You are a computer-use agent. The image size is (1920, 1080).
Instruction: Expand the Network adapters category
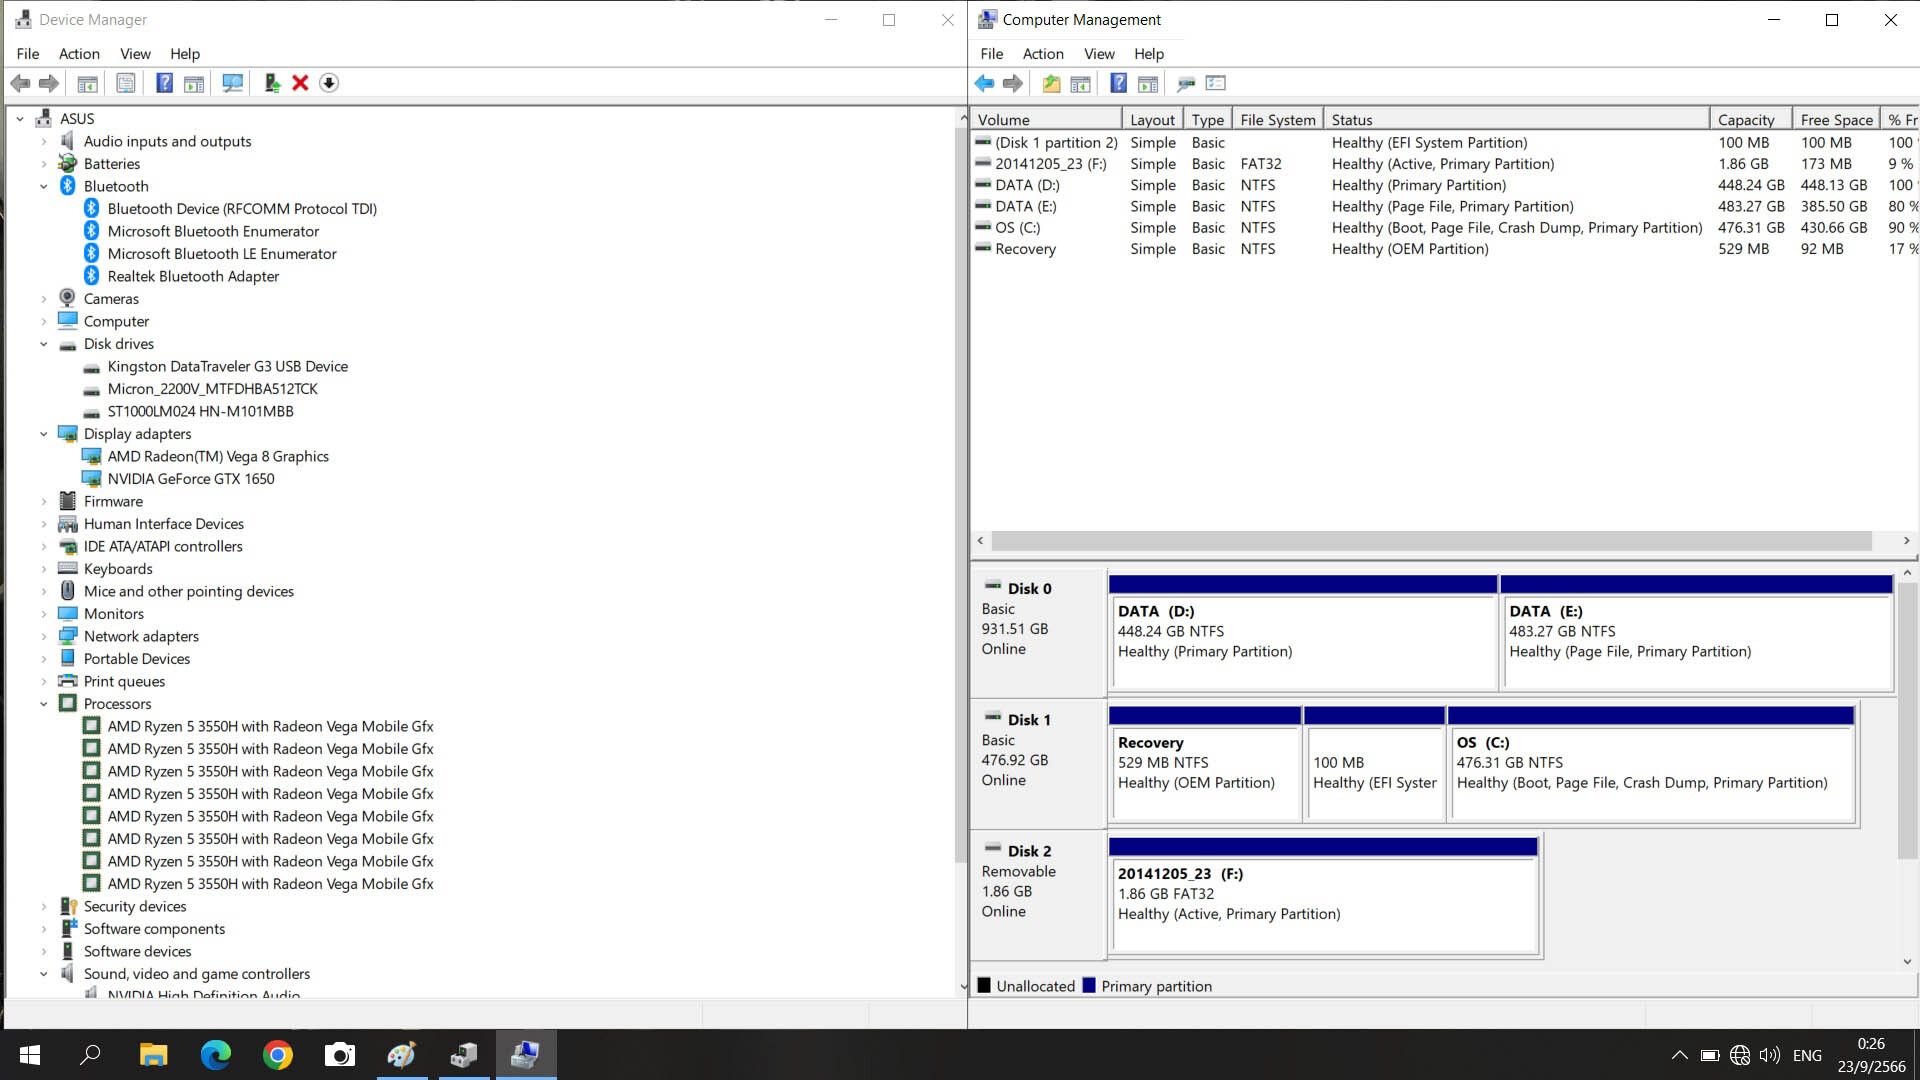44,636
